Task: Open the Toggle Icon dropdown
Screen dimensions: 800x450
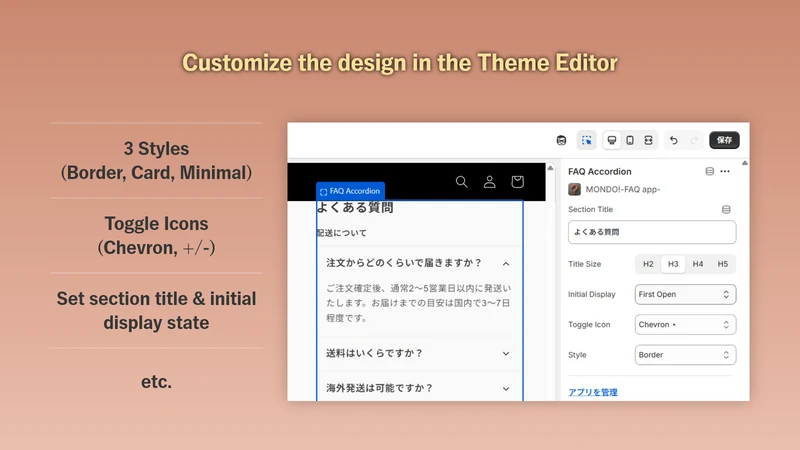Action: coord(685,324)
